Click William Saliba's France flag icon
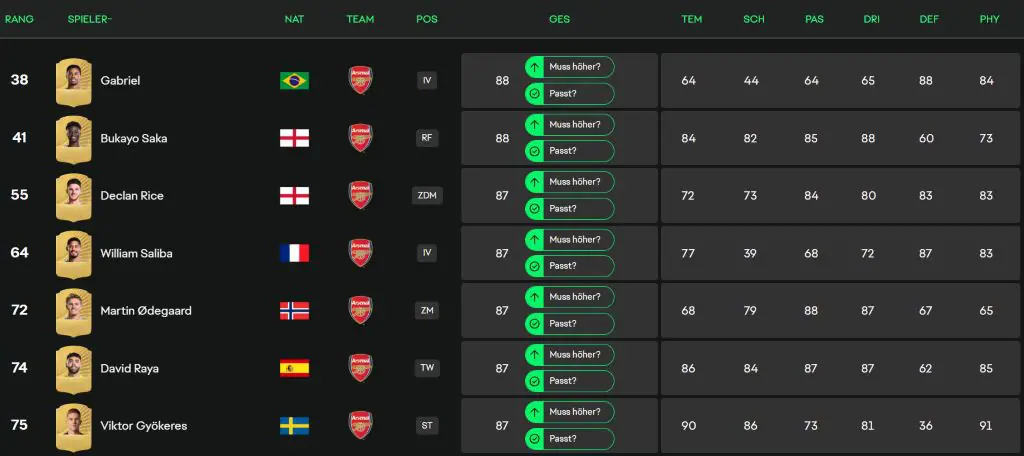This screenshot has width=1024, height=456. click(294, 253)
